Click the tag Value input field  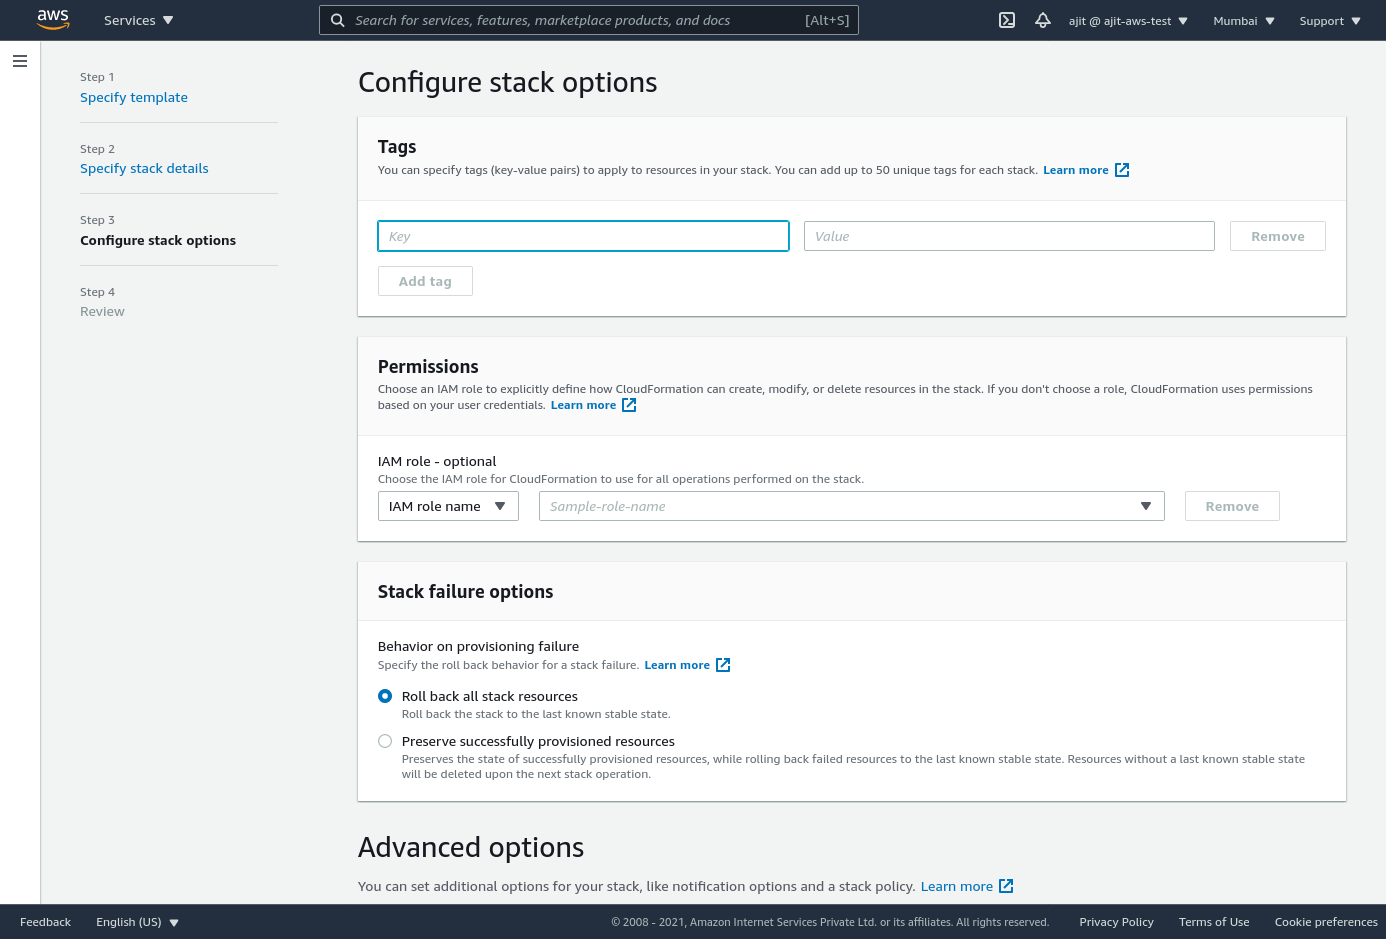tap(1009, 236)
